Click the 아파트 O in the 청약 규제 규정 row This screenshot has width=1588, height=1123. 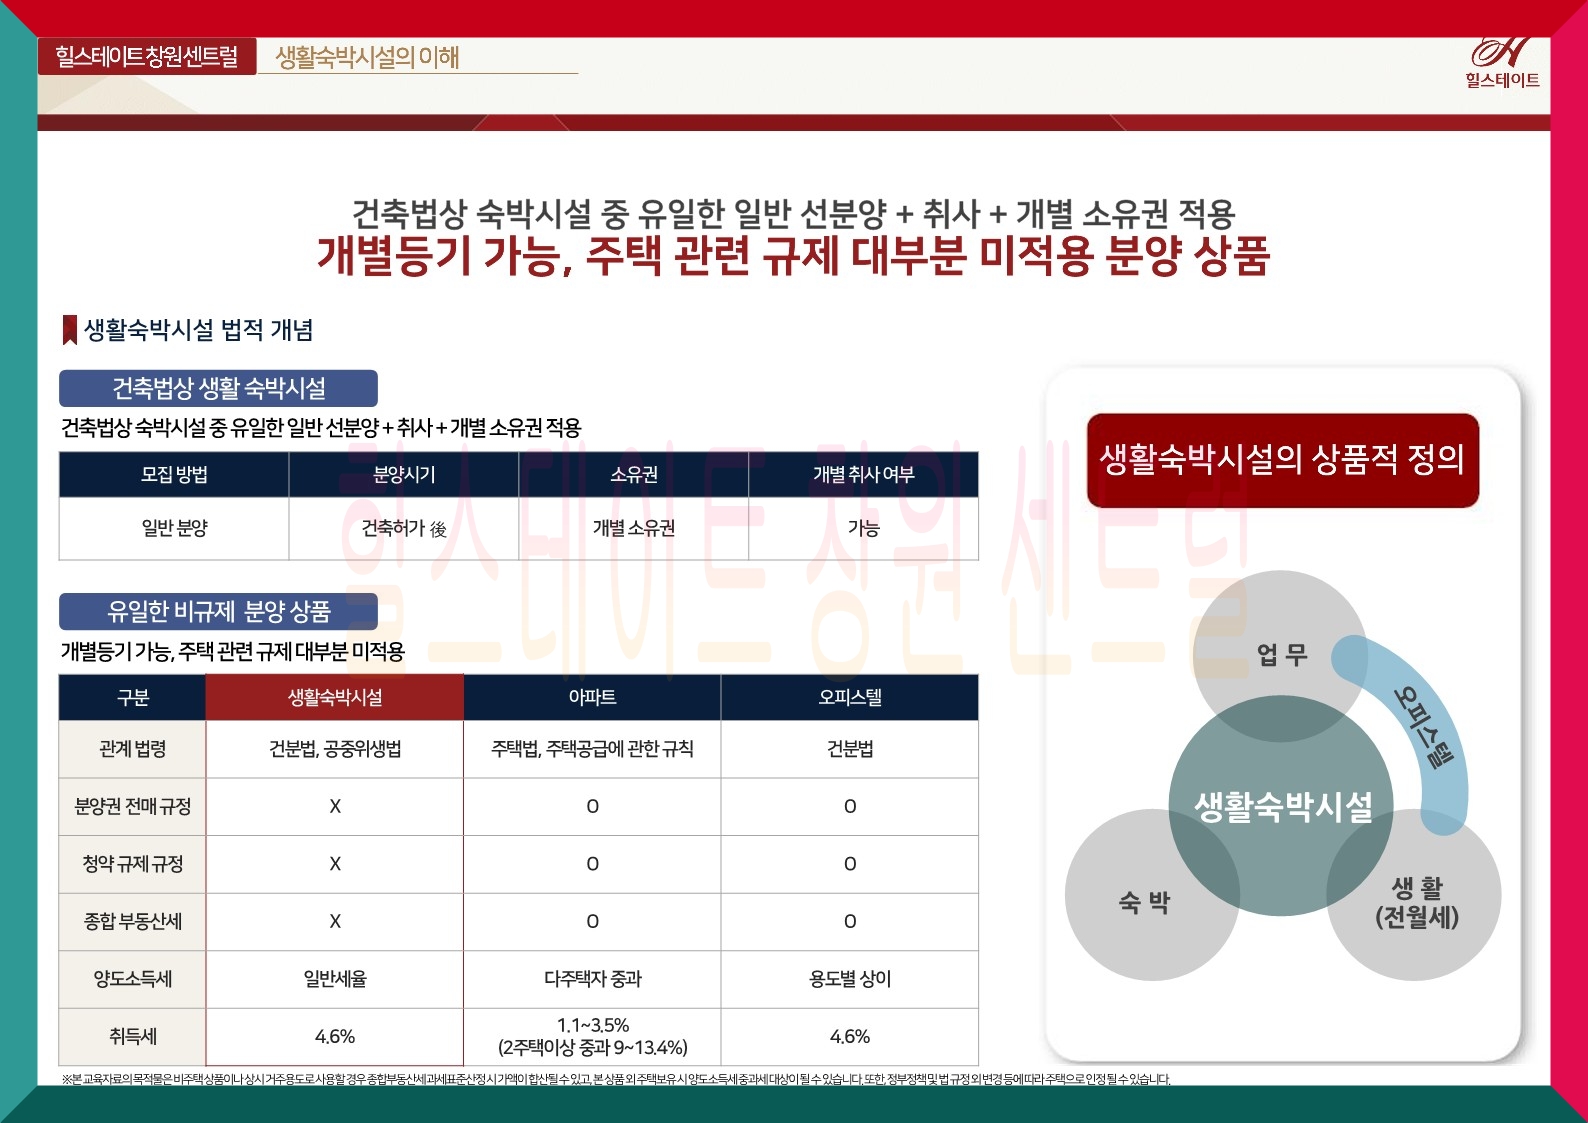point(592,864)
